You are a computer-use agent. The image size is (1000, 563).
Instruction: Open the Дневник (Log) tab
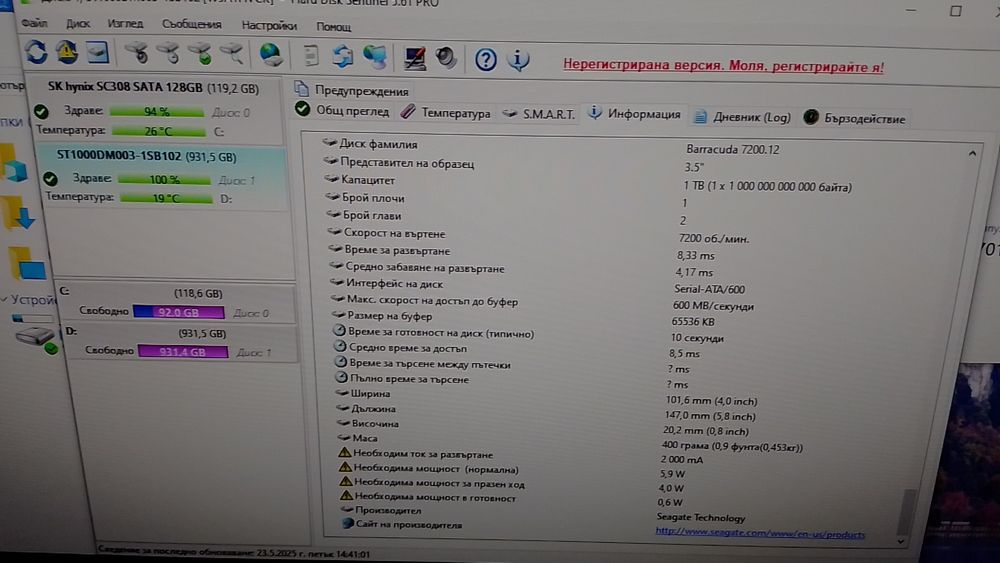coord(742,117)
